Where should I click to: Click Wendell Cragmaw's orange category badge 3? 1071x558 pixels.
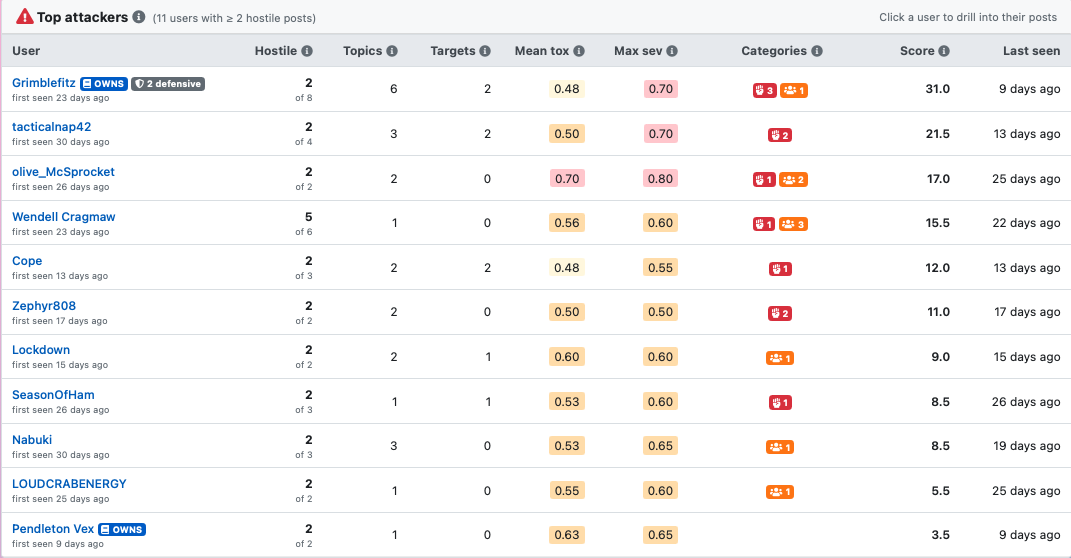click(x=794, y=224)
